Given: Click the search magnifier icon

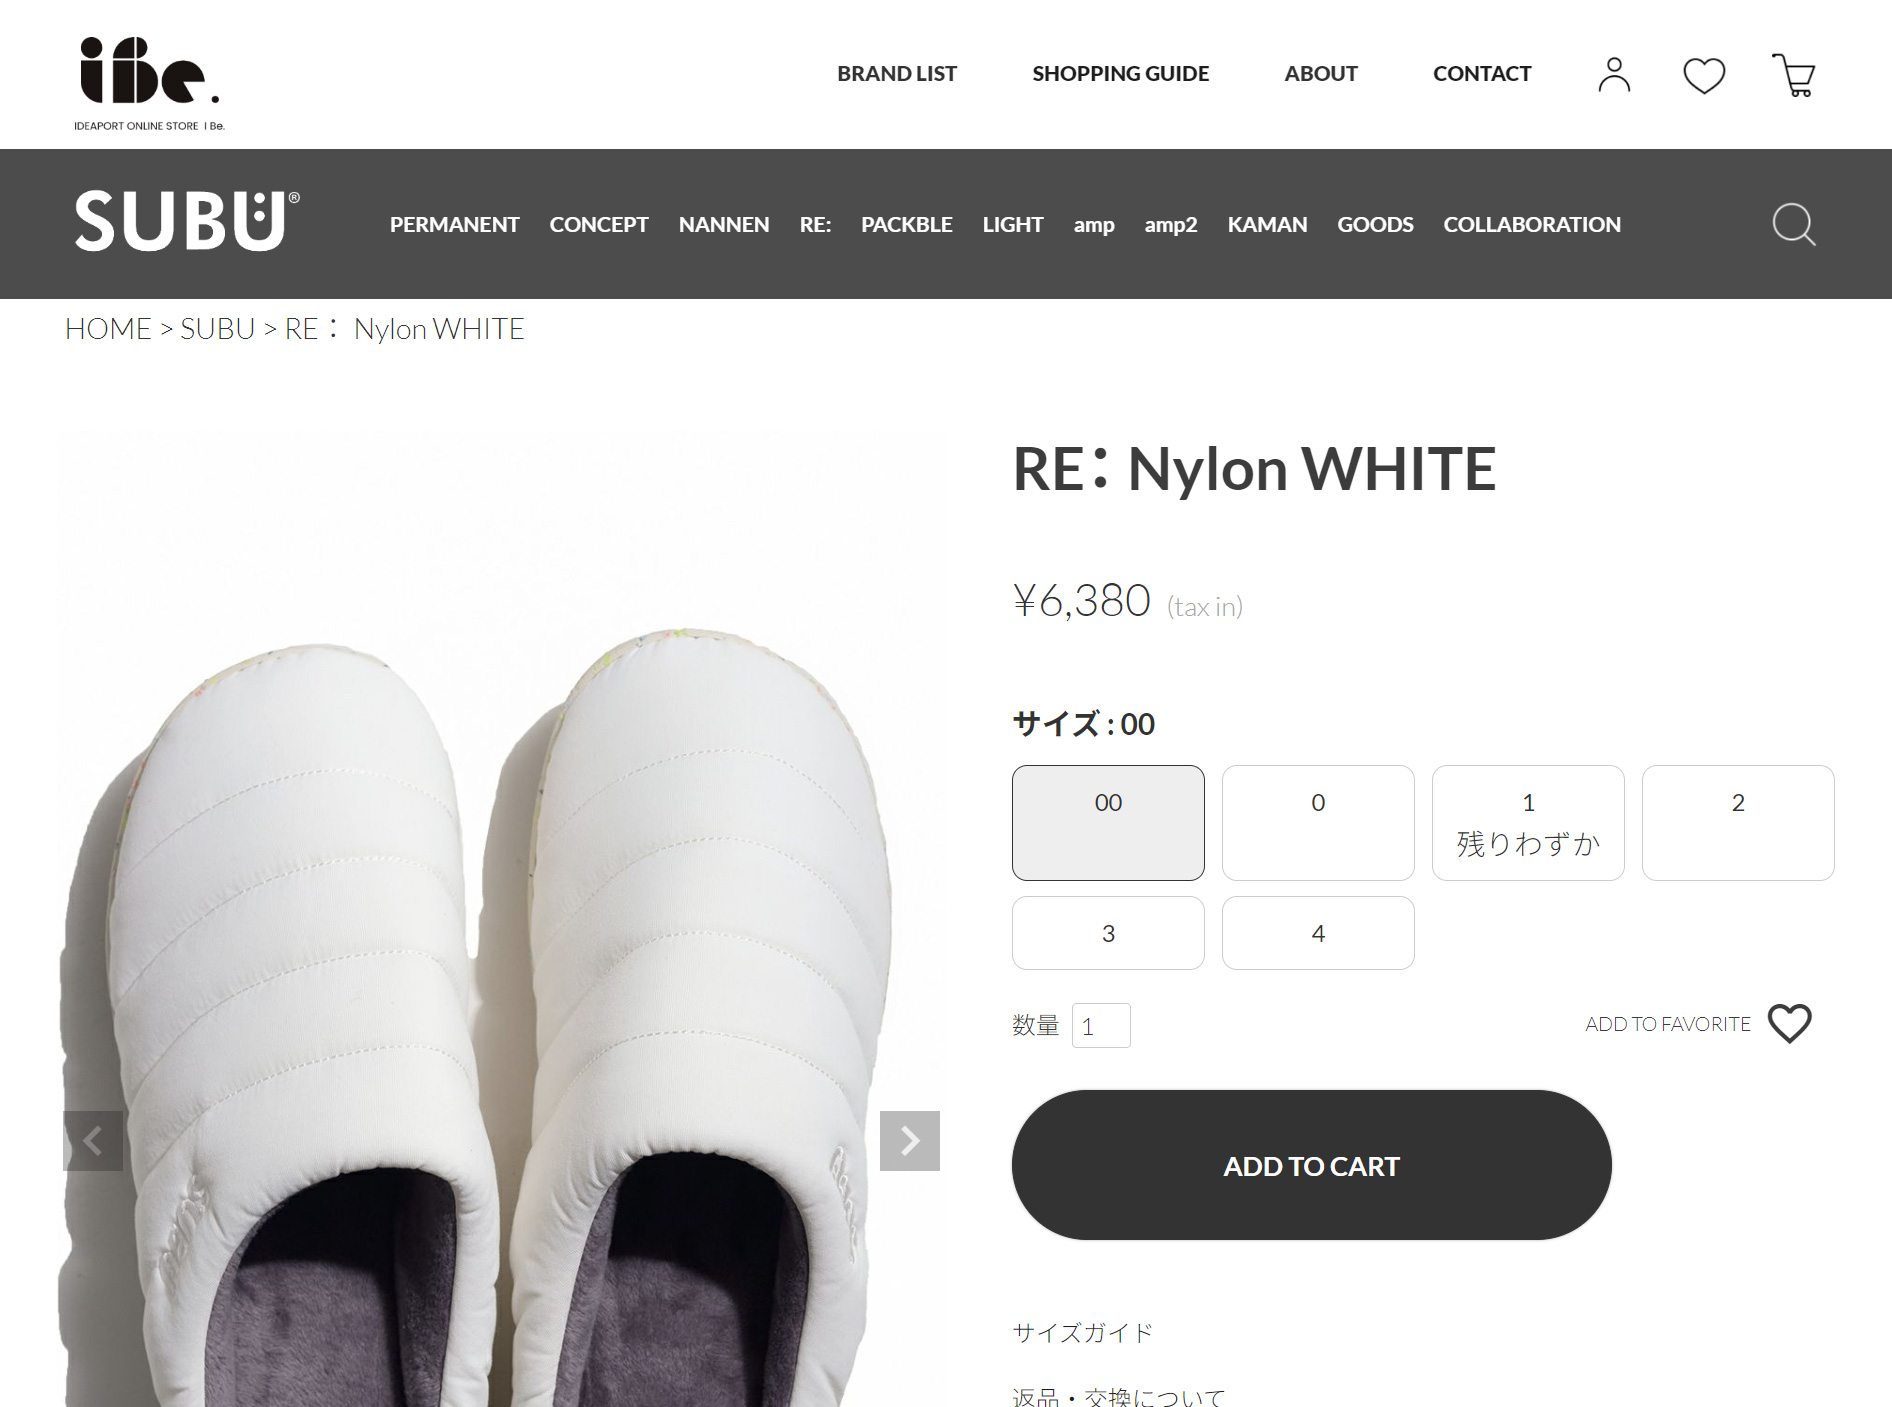Looking at the screenshot, I should (x=1794, y=224).
